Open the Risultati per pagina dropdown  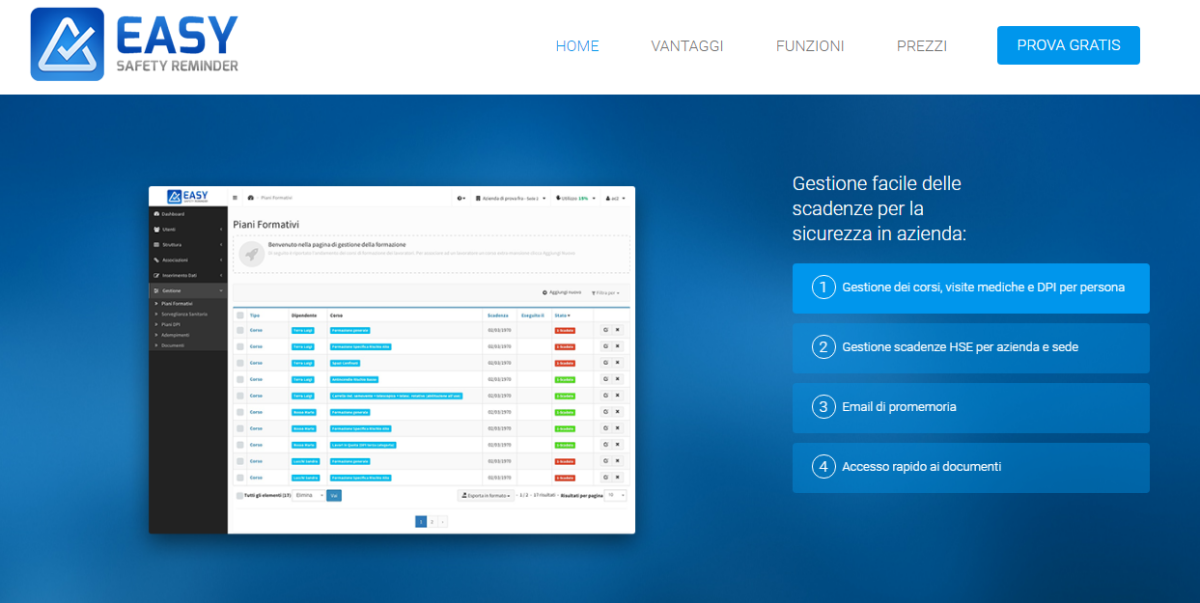pyautogui.click(x=614, y=495)
